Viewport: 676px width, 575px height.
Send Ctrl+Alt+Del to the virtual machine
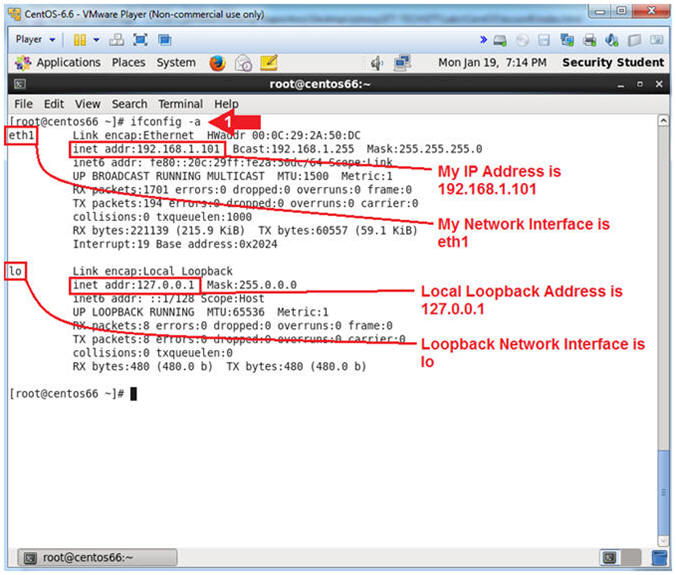(x=116, y=40)
